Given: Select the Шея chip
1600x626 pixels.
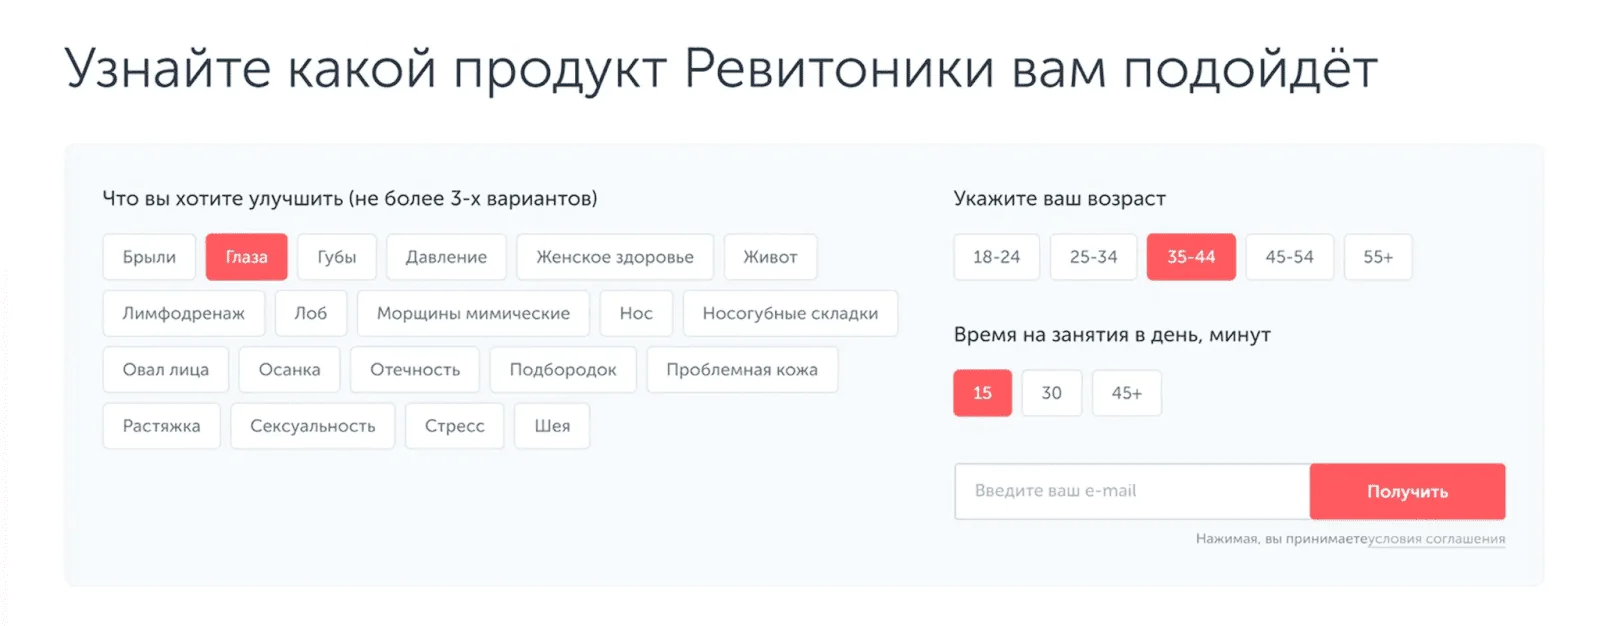Looking at the screenshot, I should [552, 426].
